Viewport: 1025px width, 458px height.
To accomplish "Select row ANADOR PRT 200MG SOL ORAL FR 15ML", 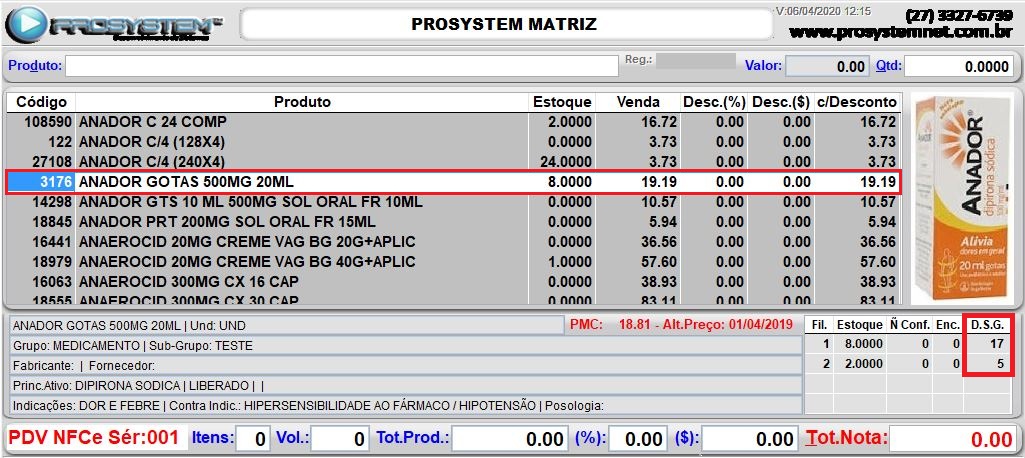I will pos(452,221).
